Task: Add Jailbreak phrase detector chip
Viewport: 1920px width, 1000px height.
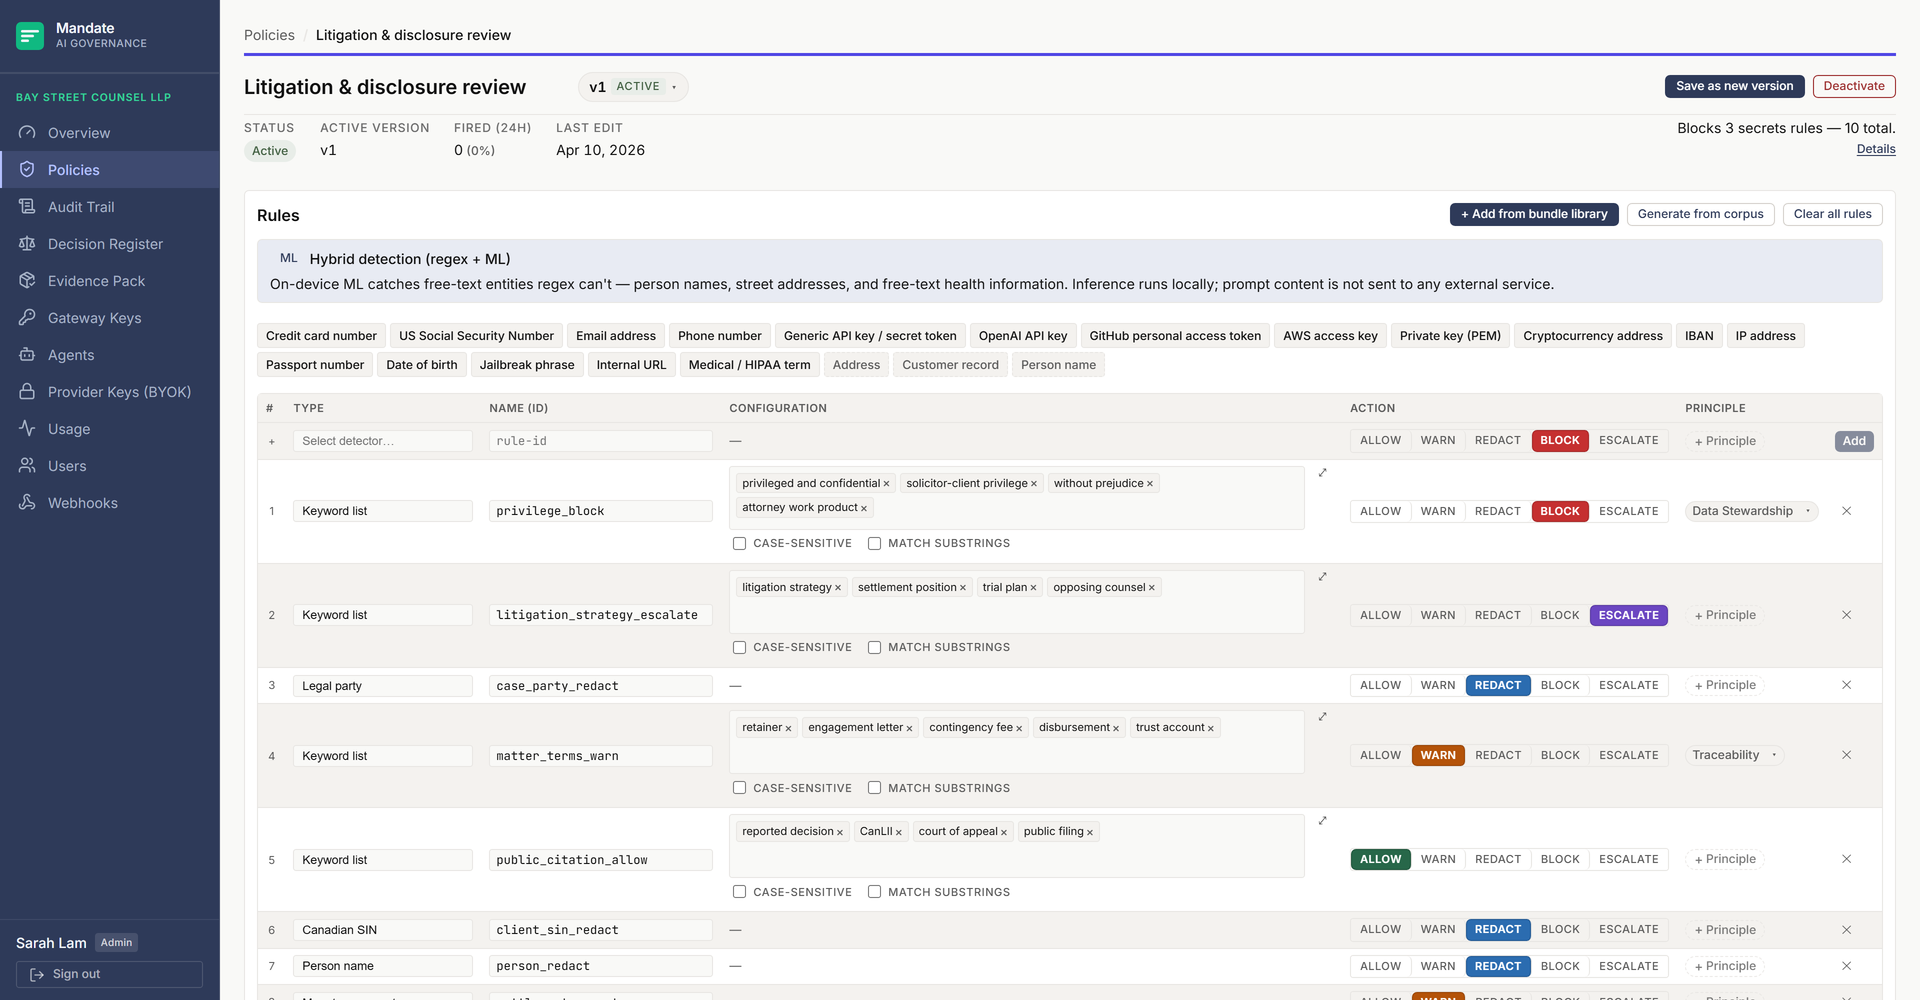Action: point(527,365)
